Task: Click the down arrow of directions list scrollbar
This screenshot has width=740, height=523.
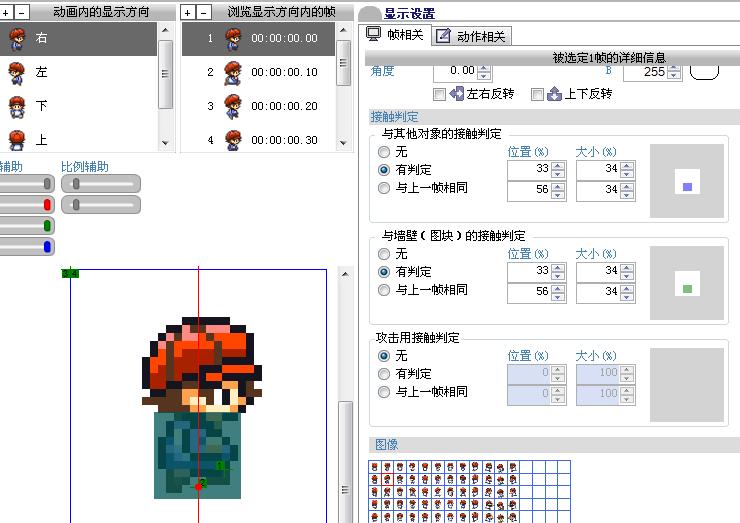Action: (x=165, y=143)
